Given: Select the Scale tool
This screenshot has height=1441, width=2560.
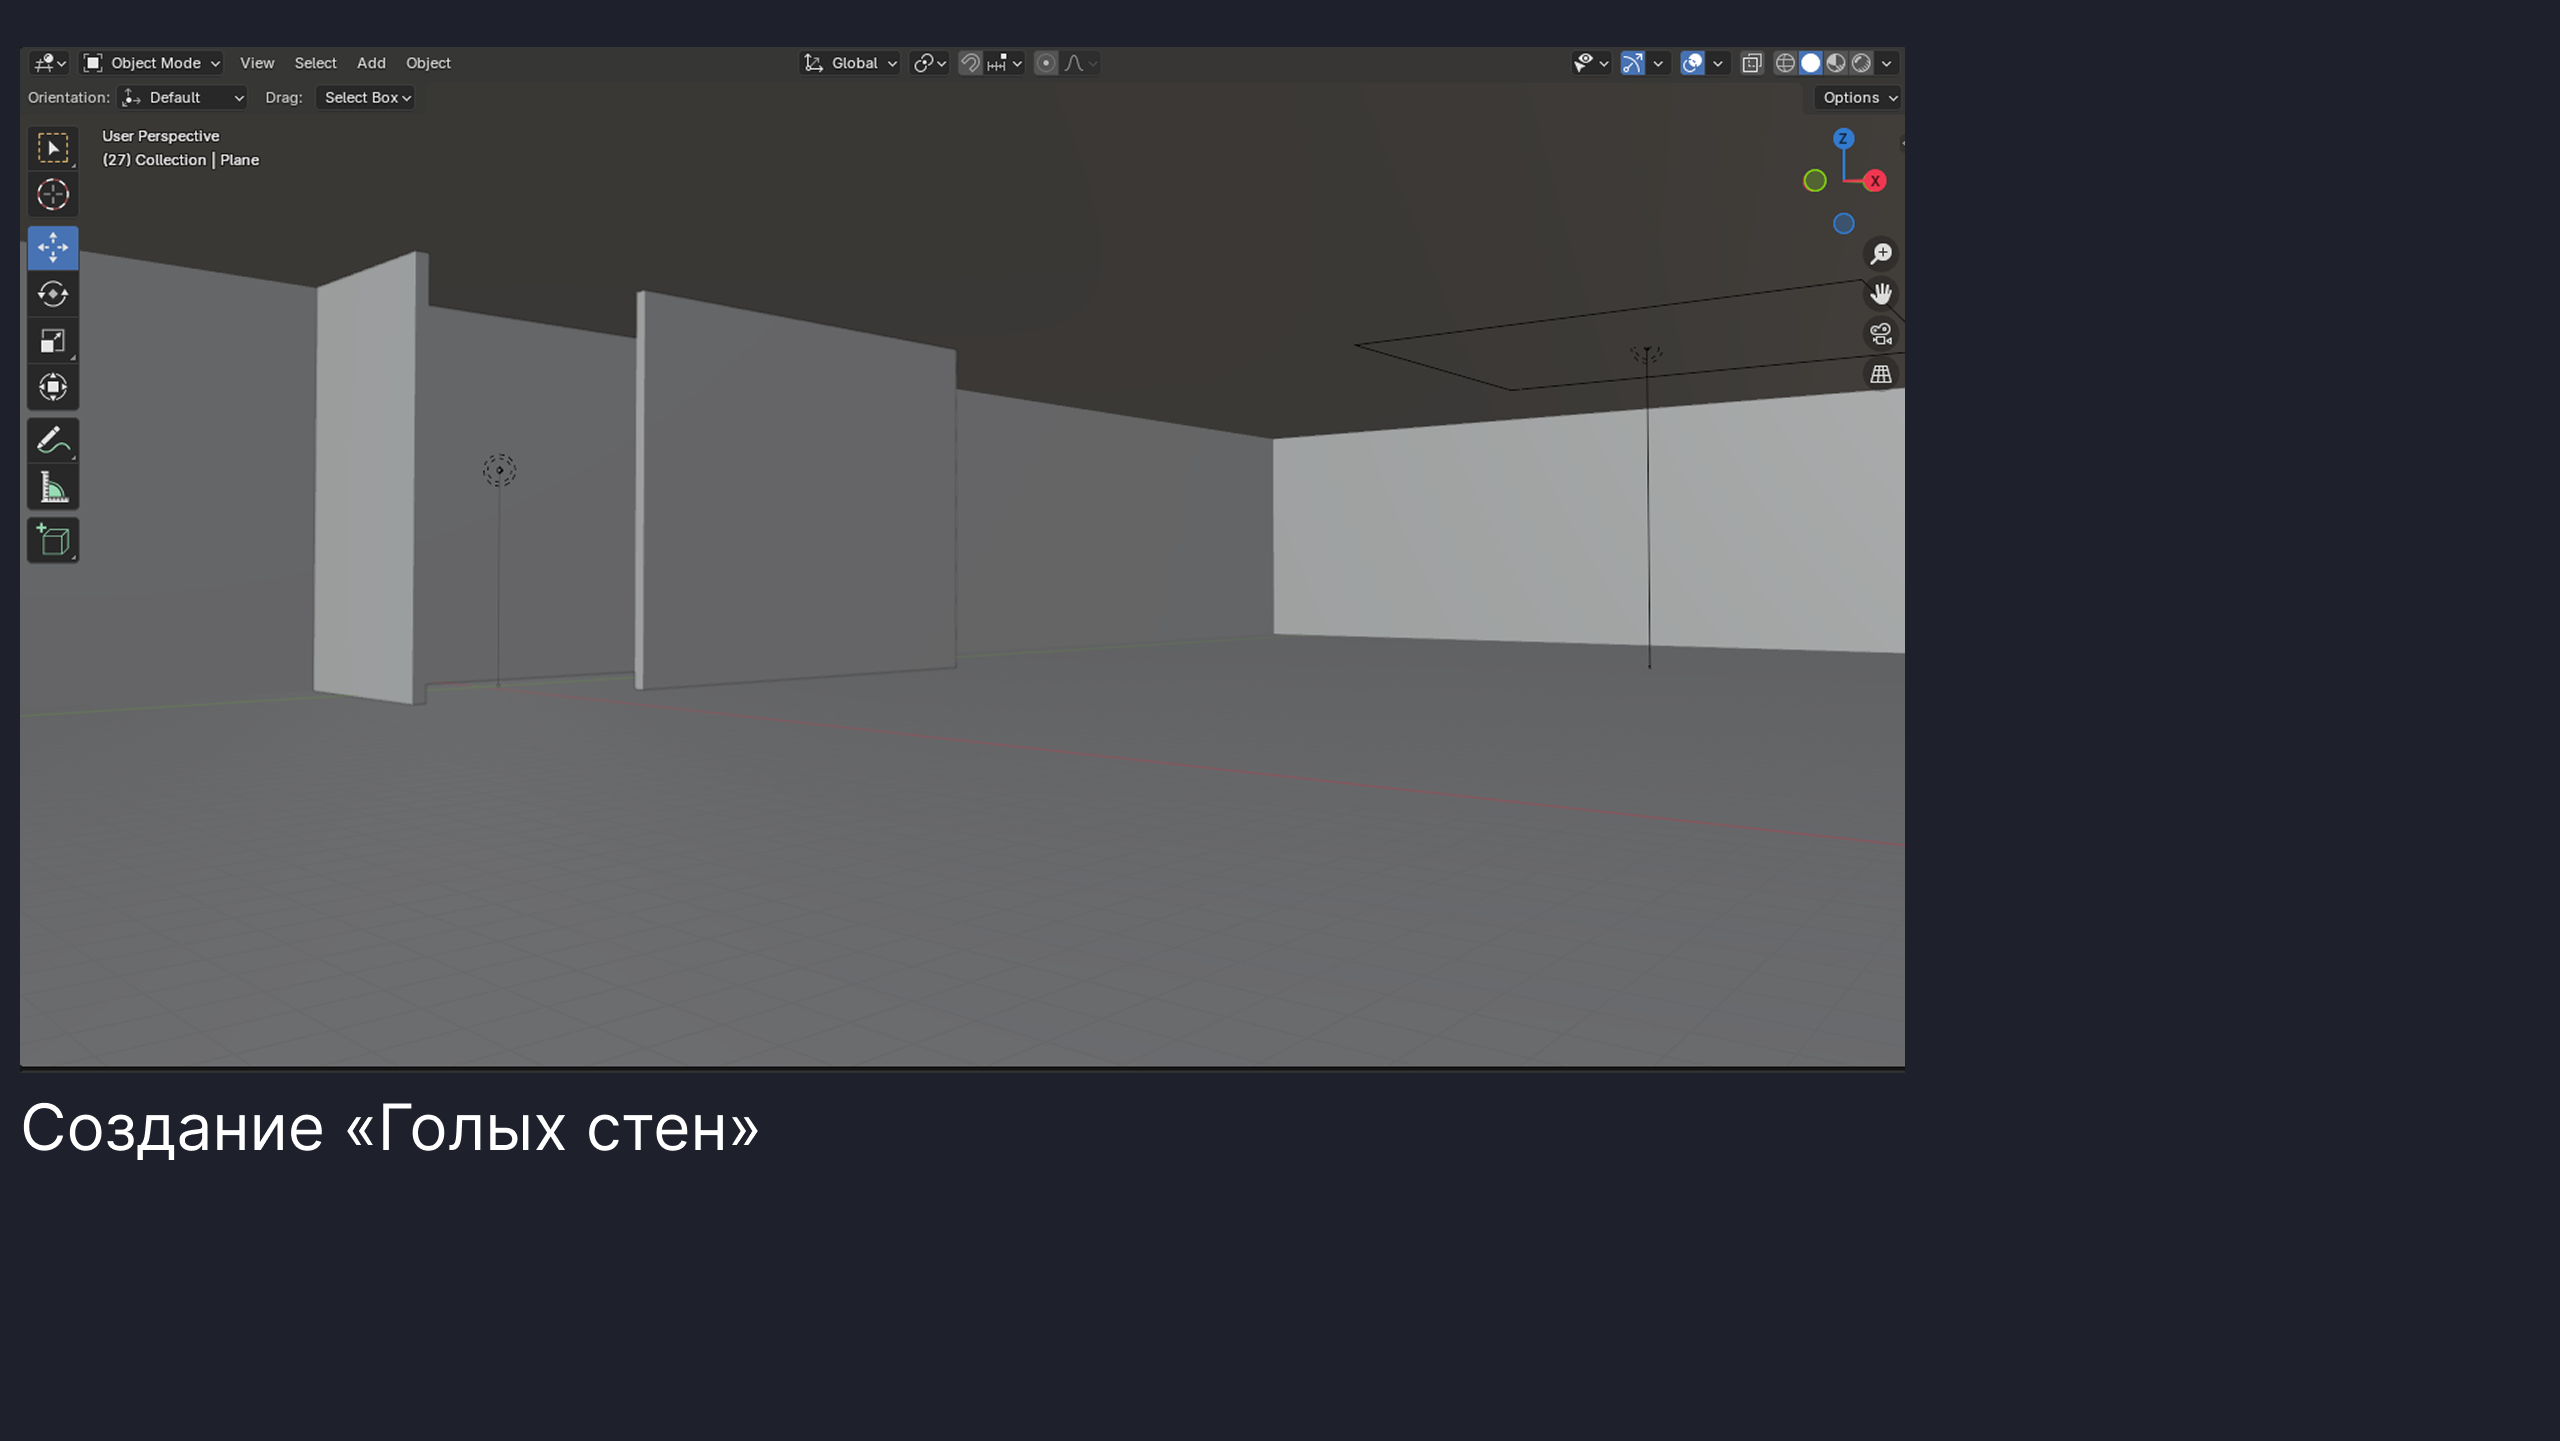Looking at the screenshot, I should pyautogui.click(x=53, y=340).
